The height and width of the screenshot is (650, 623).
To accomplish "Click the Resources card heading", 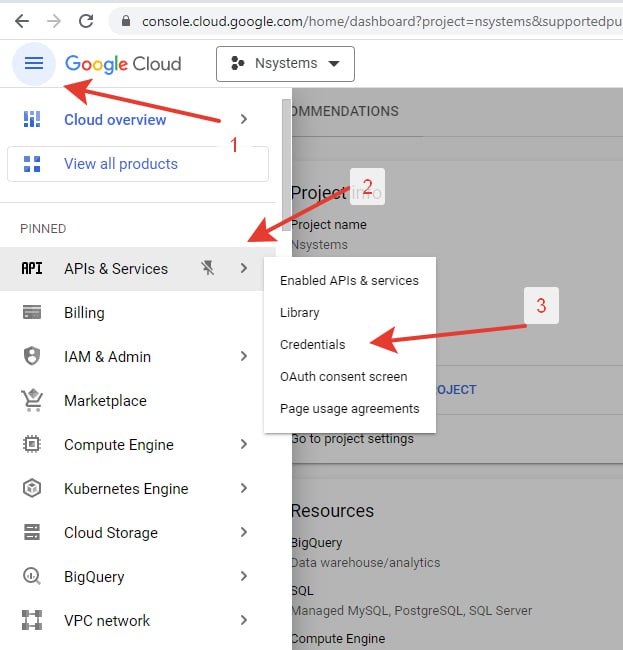I will (x=333, y=511).
